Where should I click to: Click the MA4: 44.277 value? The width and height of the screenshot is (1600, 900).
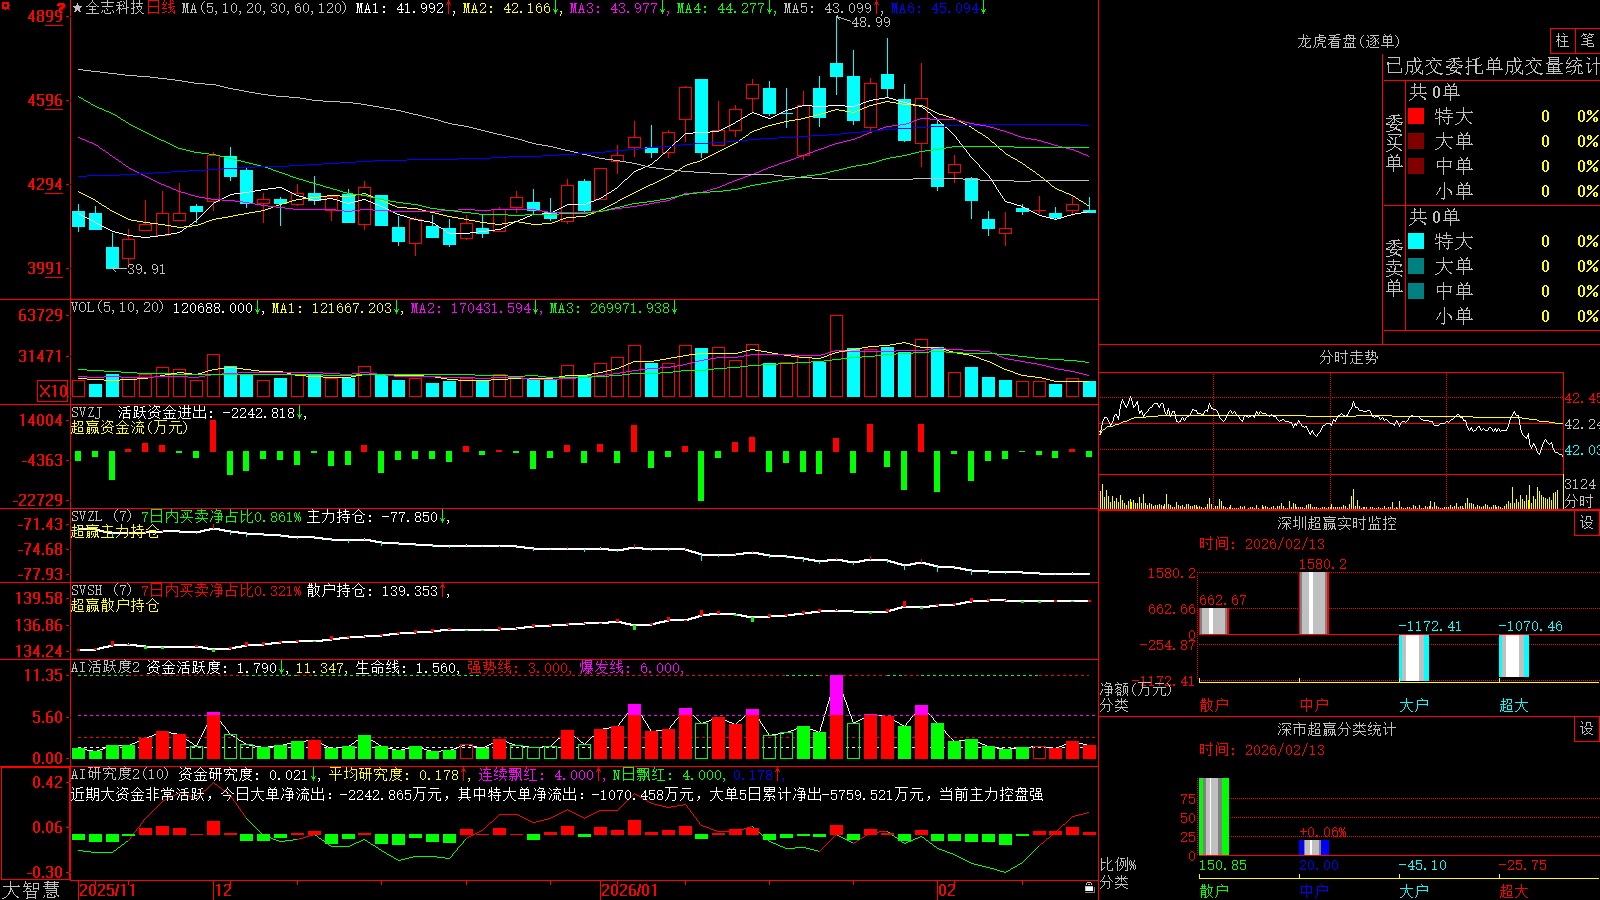click(725, 8)
